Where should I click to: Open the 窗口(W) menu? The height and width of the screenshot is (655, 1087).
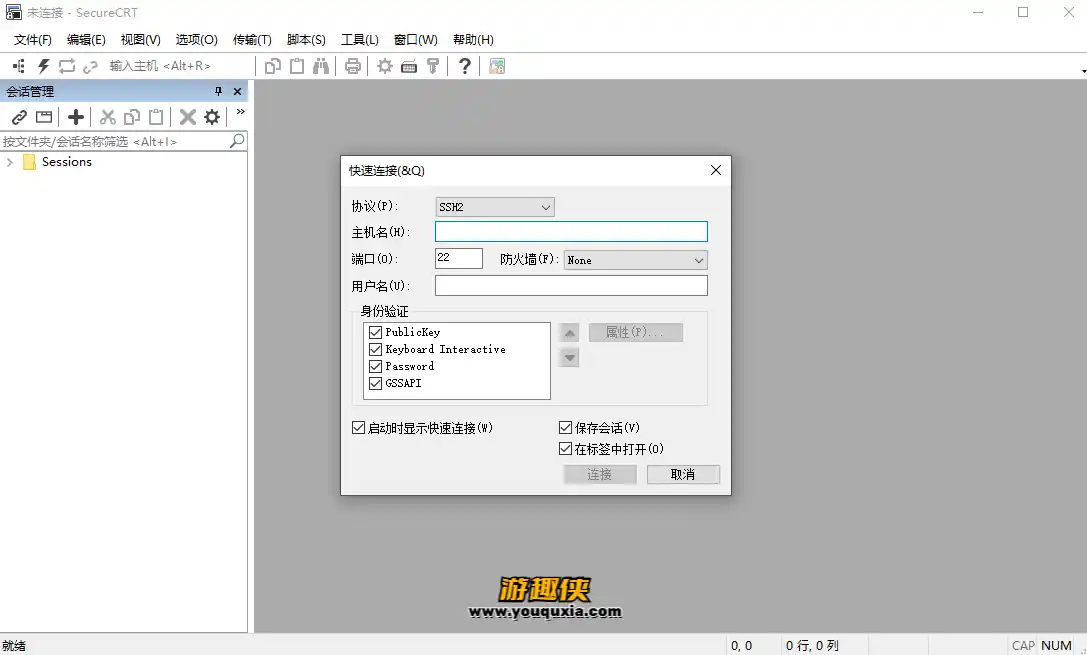pos(416,40)
